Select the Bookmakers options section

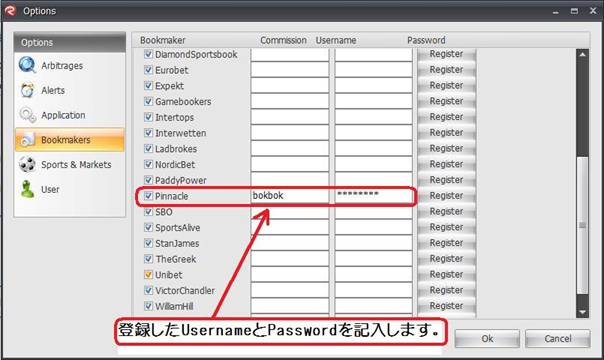click(x=70, y=140)
